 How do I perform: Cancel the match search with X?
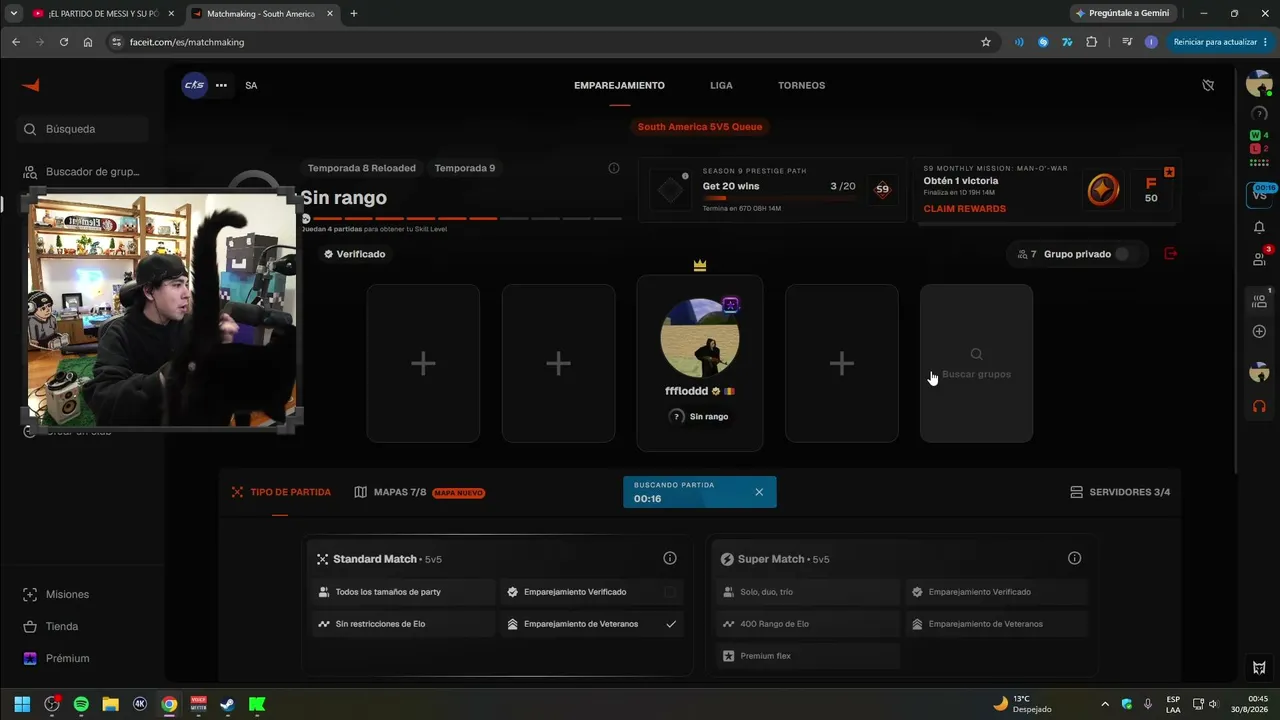[759, 492]
